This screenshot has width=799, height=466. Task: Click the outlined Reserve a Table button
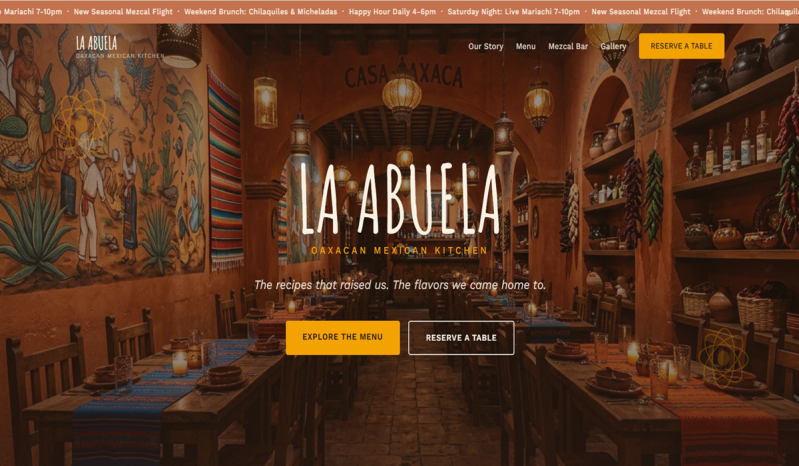tap(461, 338)
